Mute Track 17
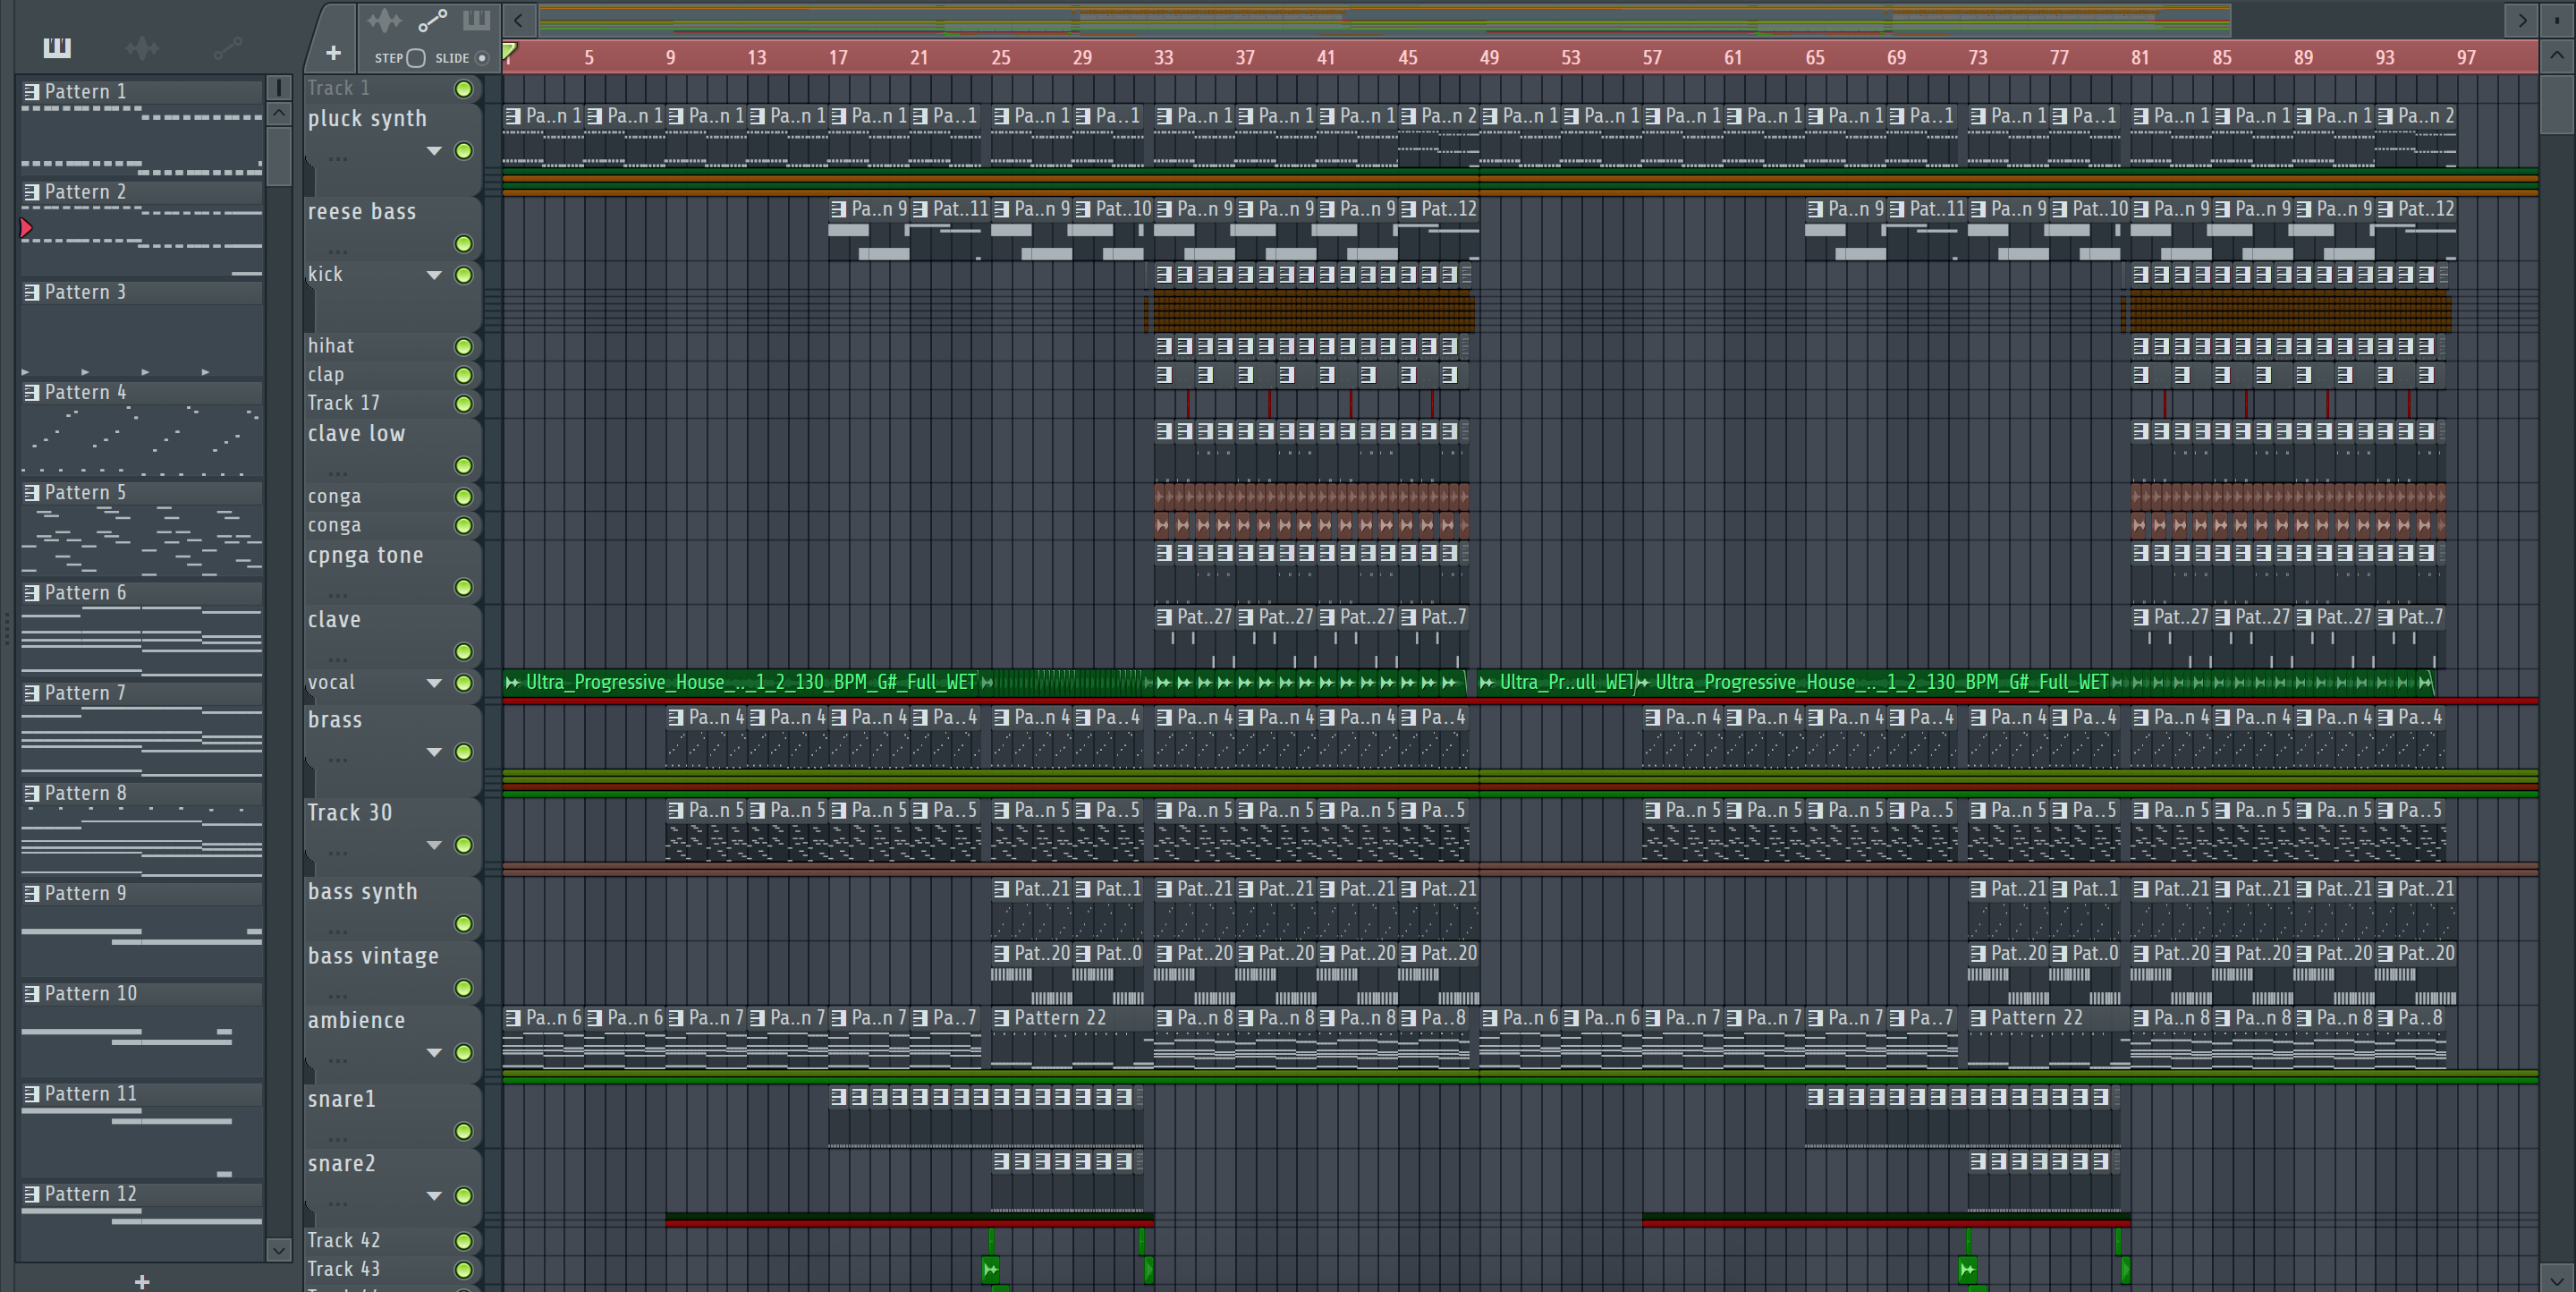The image size is (2576, 1292). pyautogui.click(x=463, y=404)
